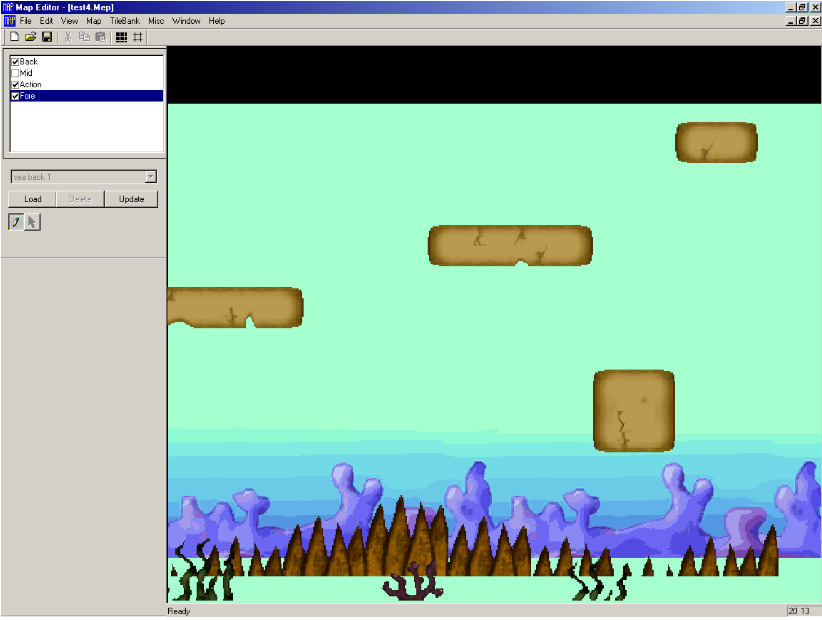The width and height of the screenshot is (822, 620).
Task: Select the 'Back' layer name in list
Action: (29, 62)
